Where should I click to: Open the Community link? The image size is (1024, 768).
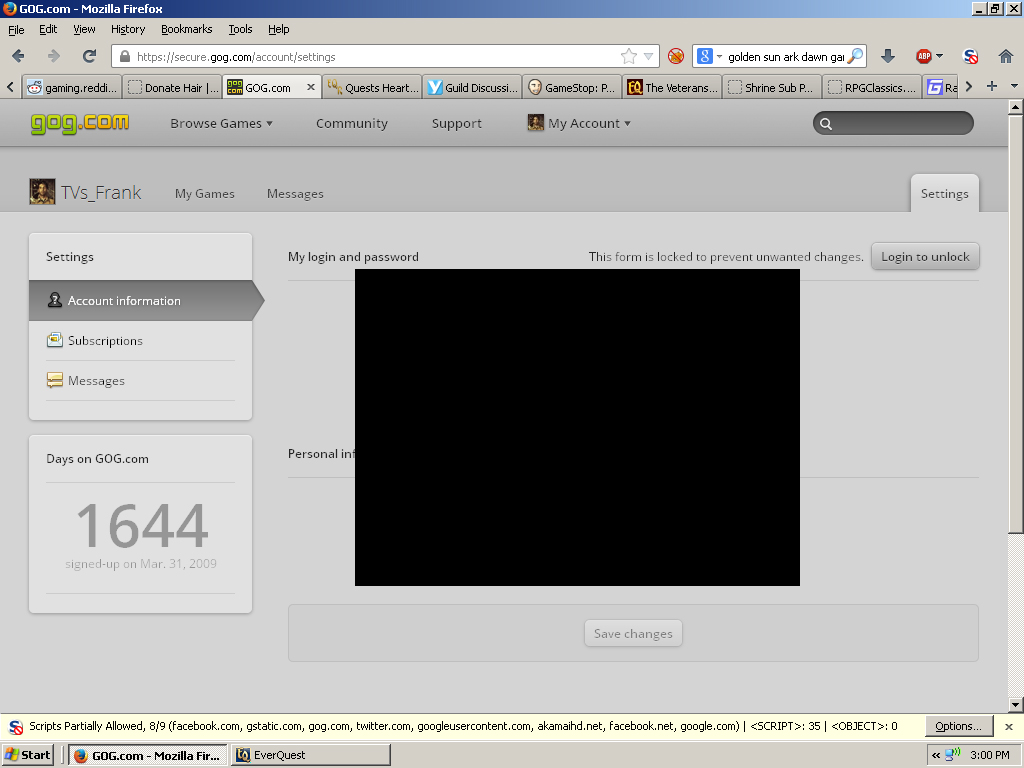tap(351, 123)
